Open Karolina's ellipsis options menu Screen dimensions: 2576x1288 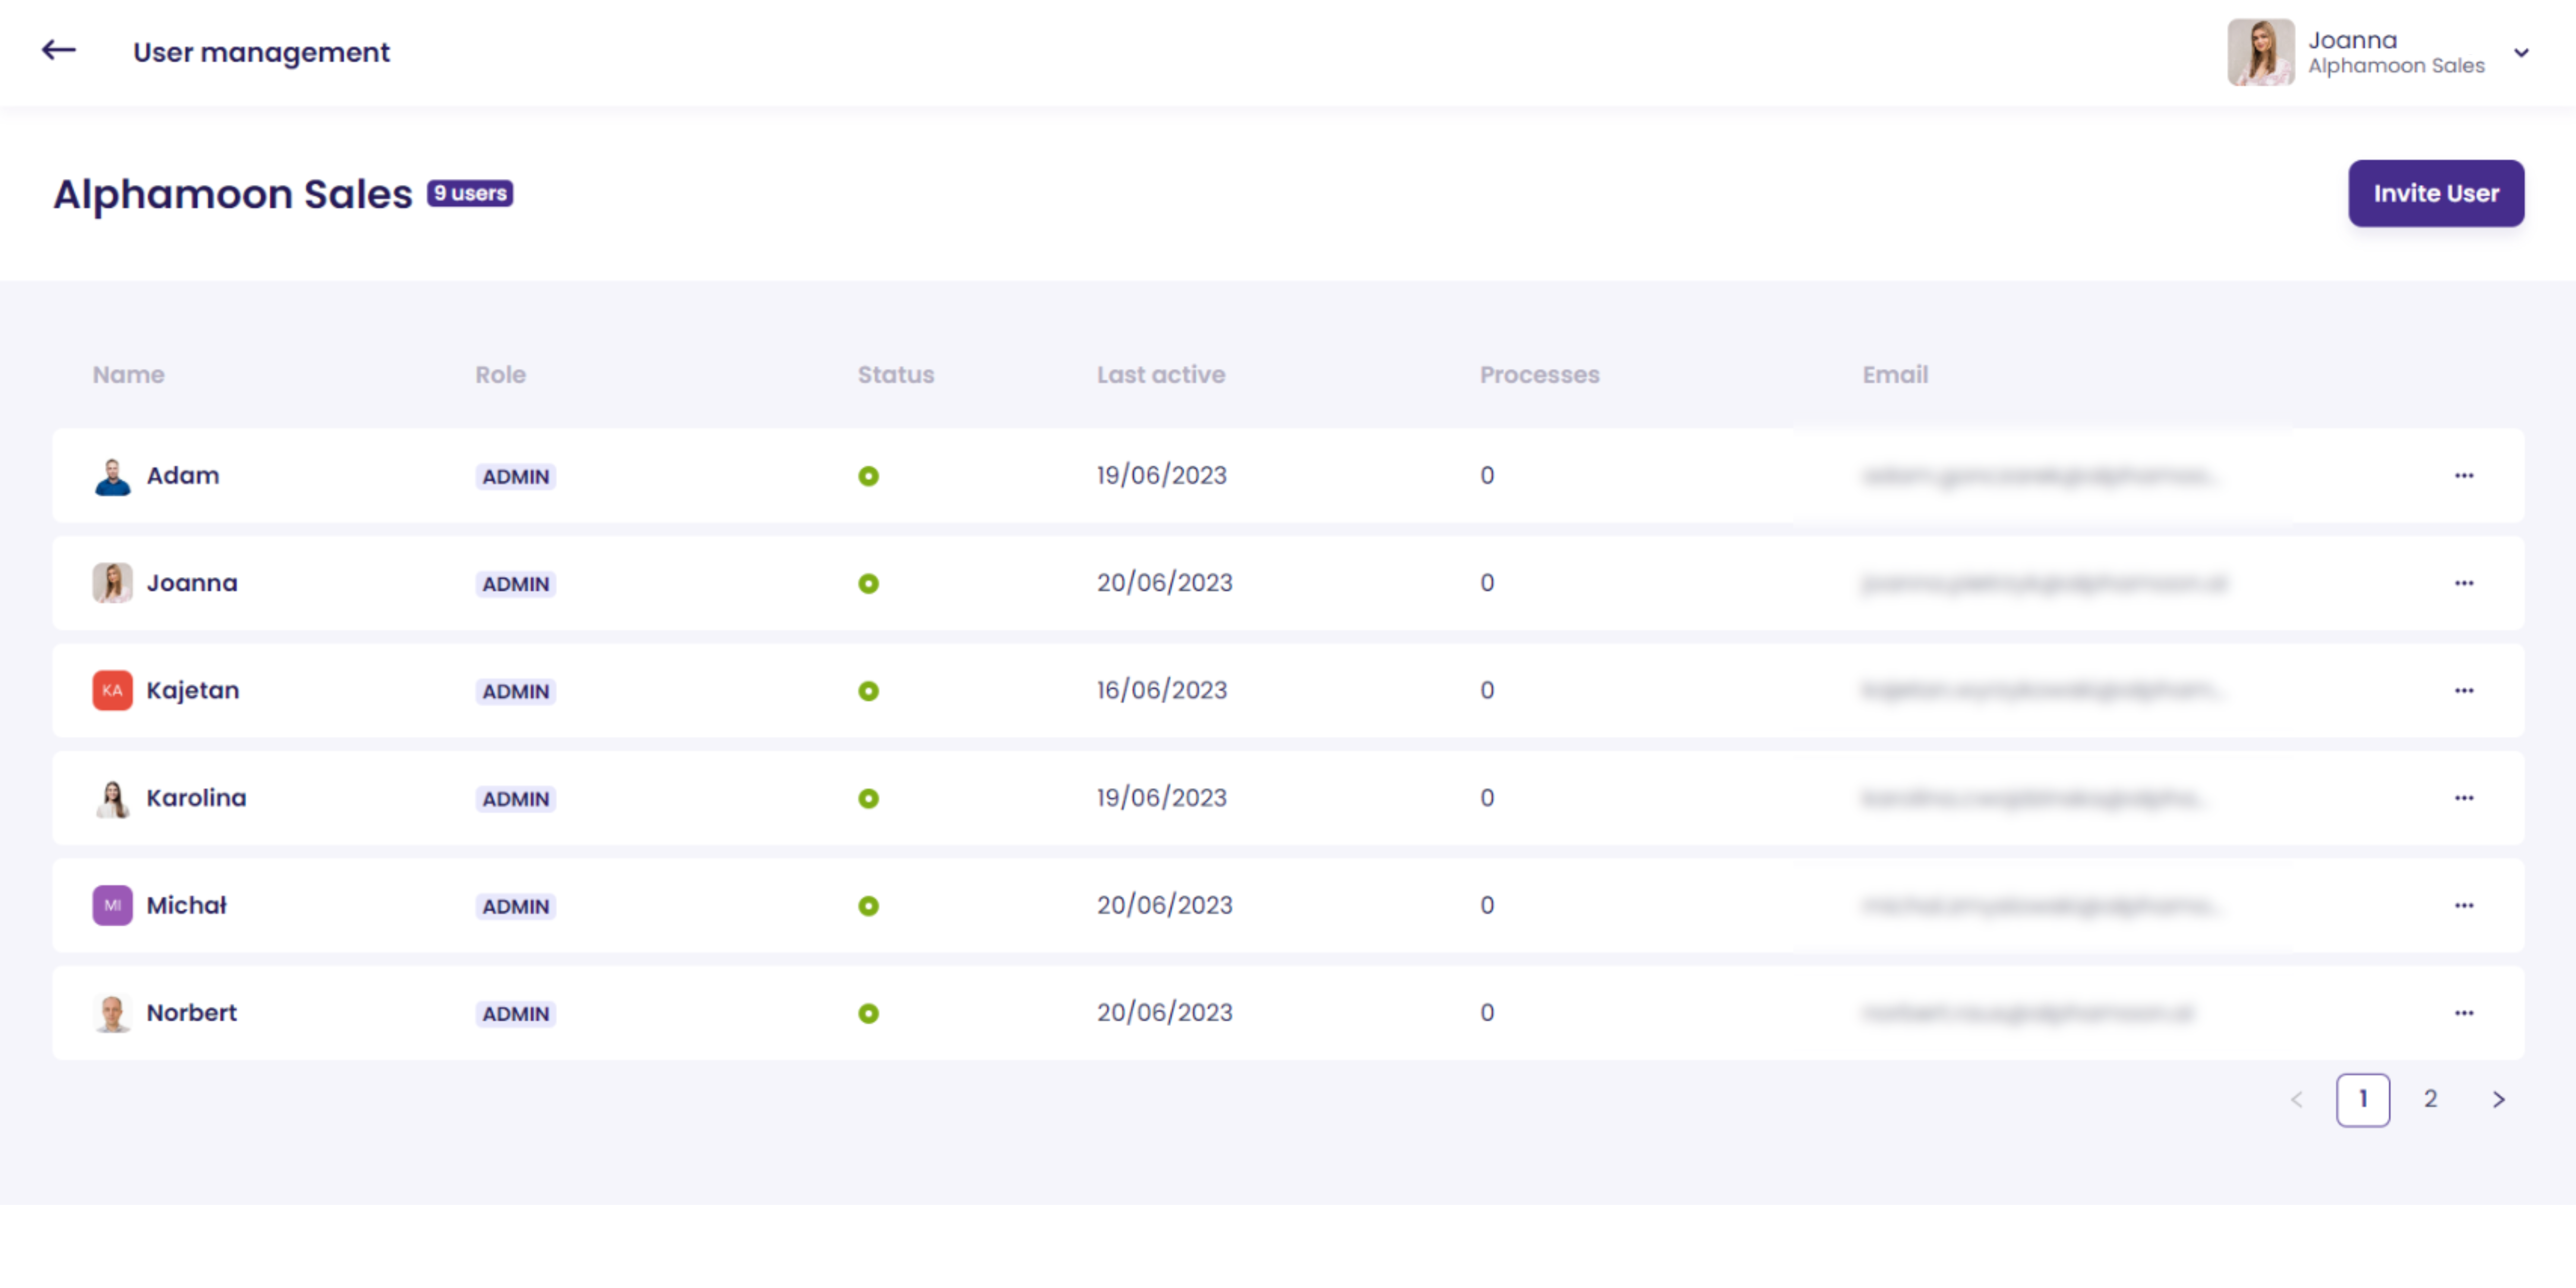[2463, 798]
